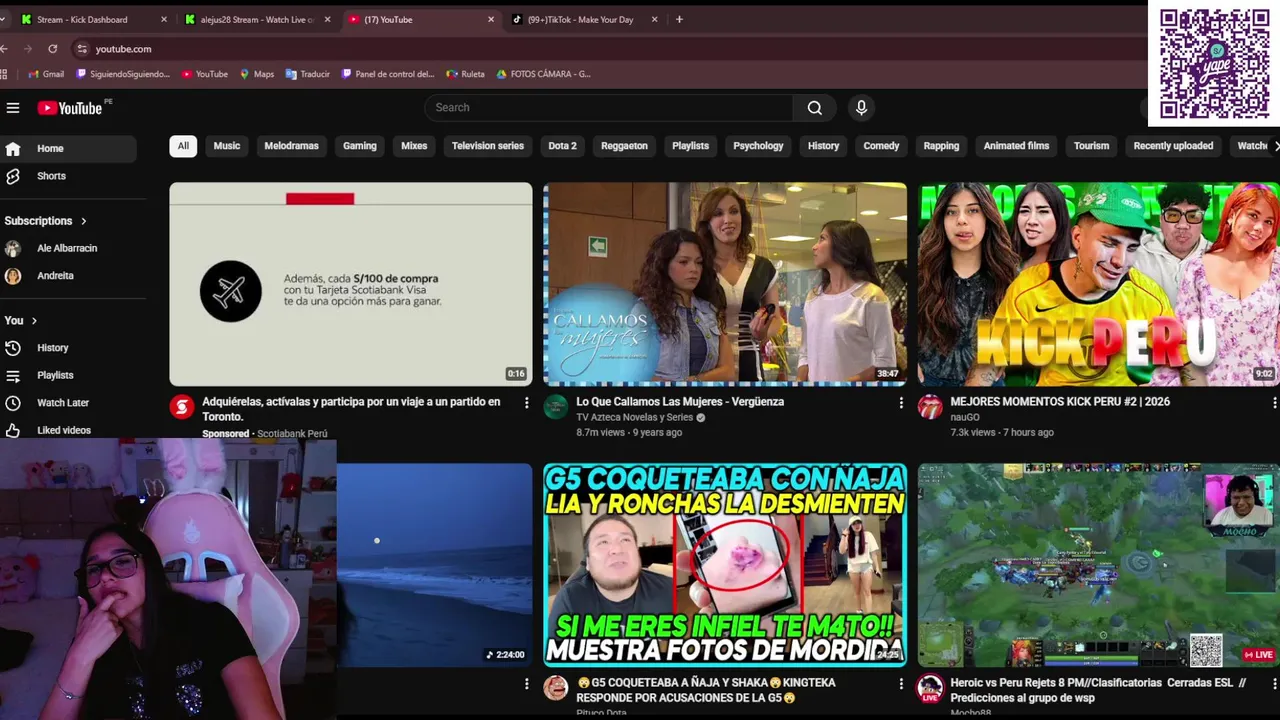Viewport: 1280px width, 720px height.
Task: Select the Mixes filter chip
Action: click(x=414, y=146)
